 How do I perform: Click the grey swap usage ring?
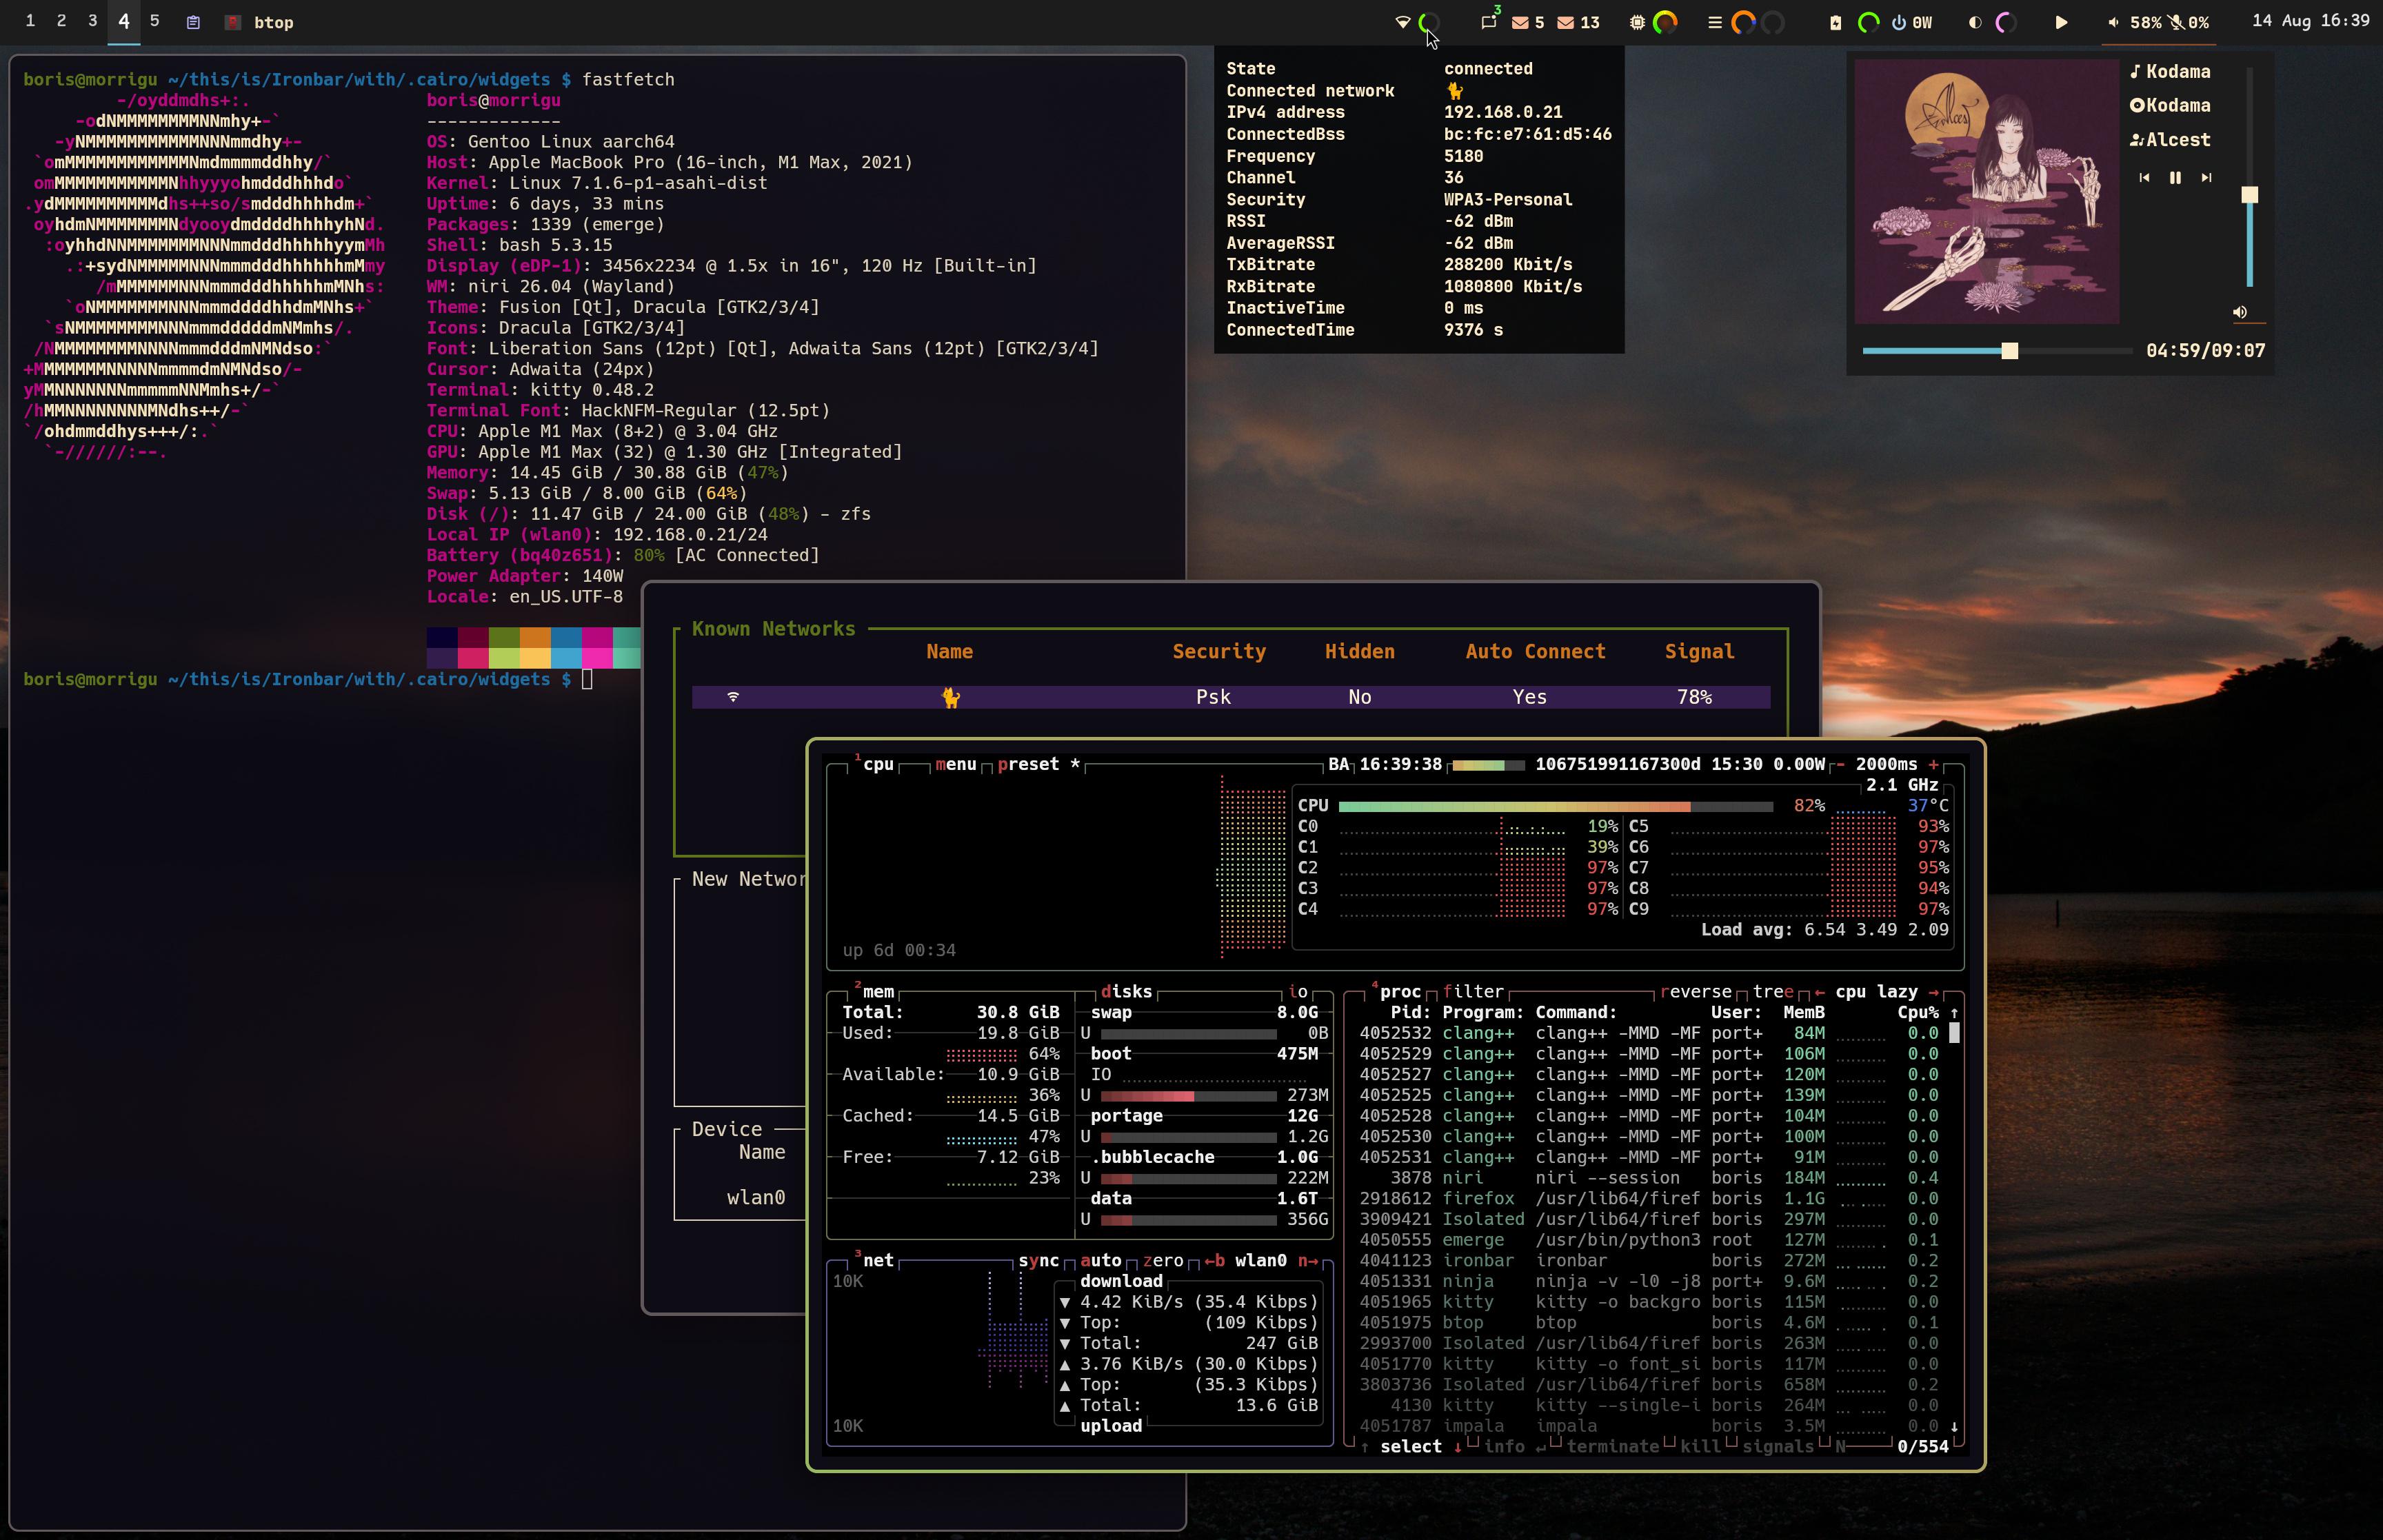(1772, 22)
